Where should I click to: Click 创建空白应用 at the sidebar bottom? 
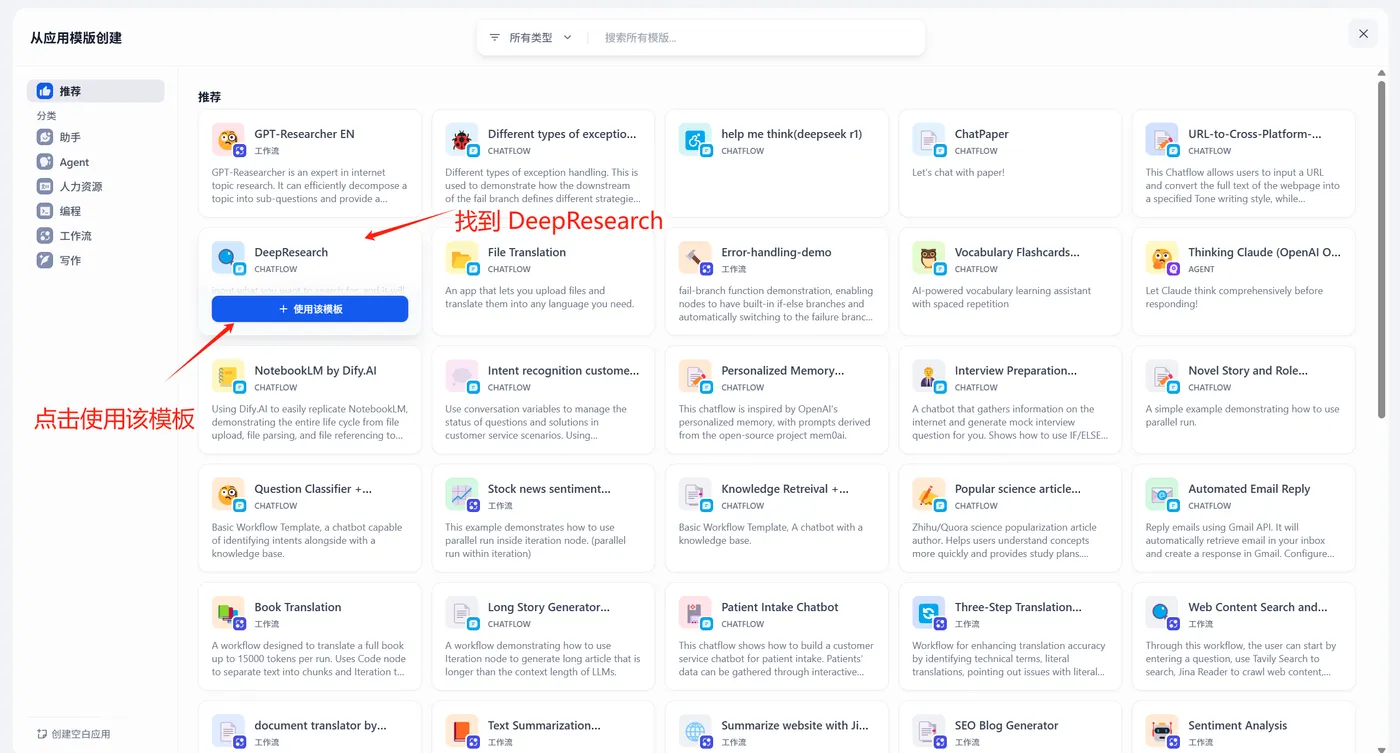74,734
